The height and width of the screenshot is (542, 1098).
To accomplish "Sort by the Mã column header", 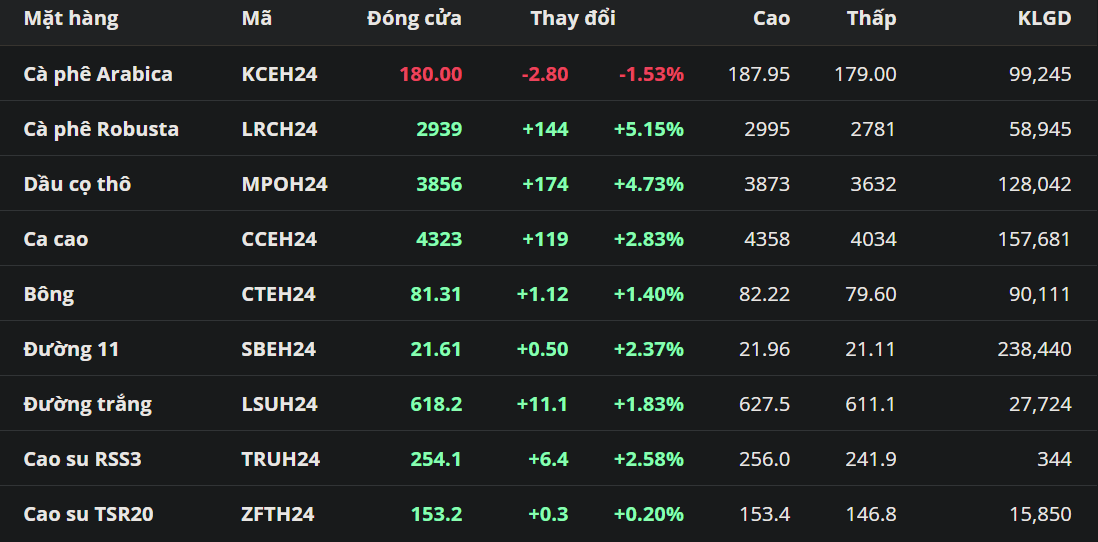I will click(x=256, y=18).
